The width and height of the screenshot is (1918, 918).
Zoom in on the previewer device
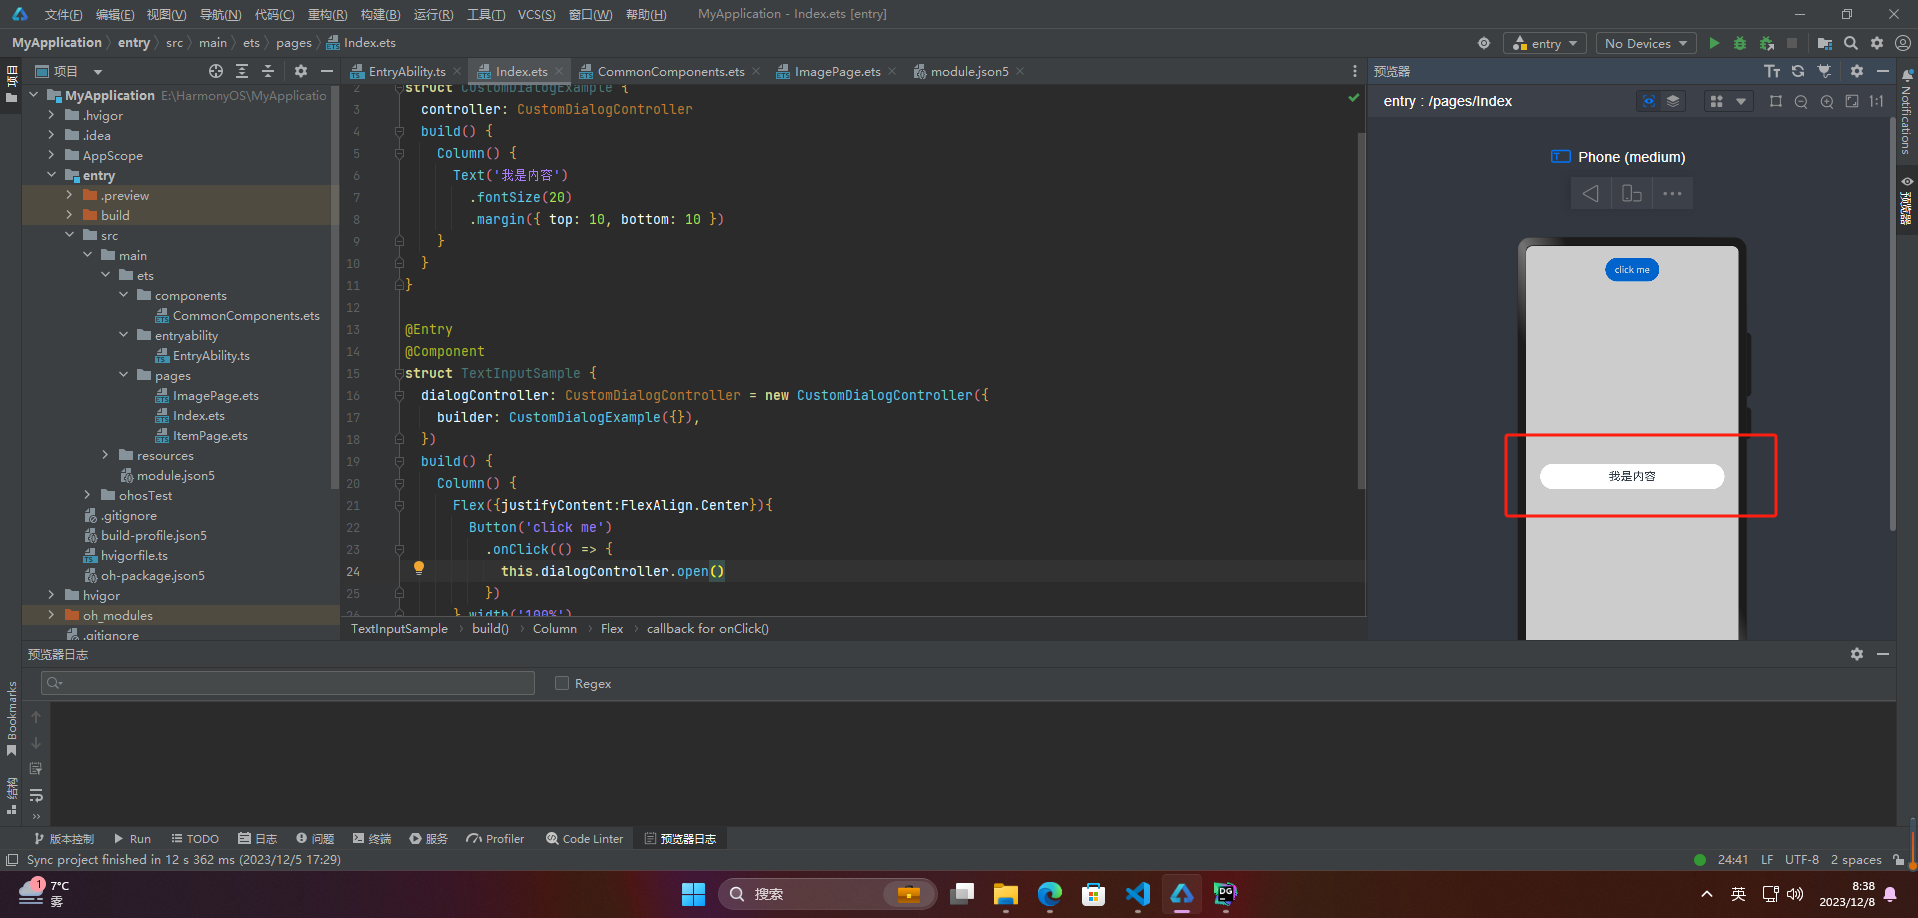click(1827, 101)
